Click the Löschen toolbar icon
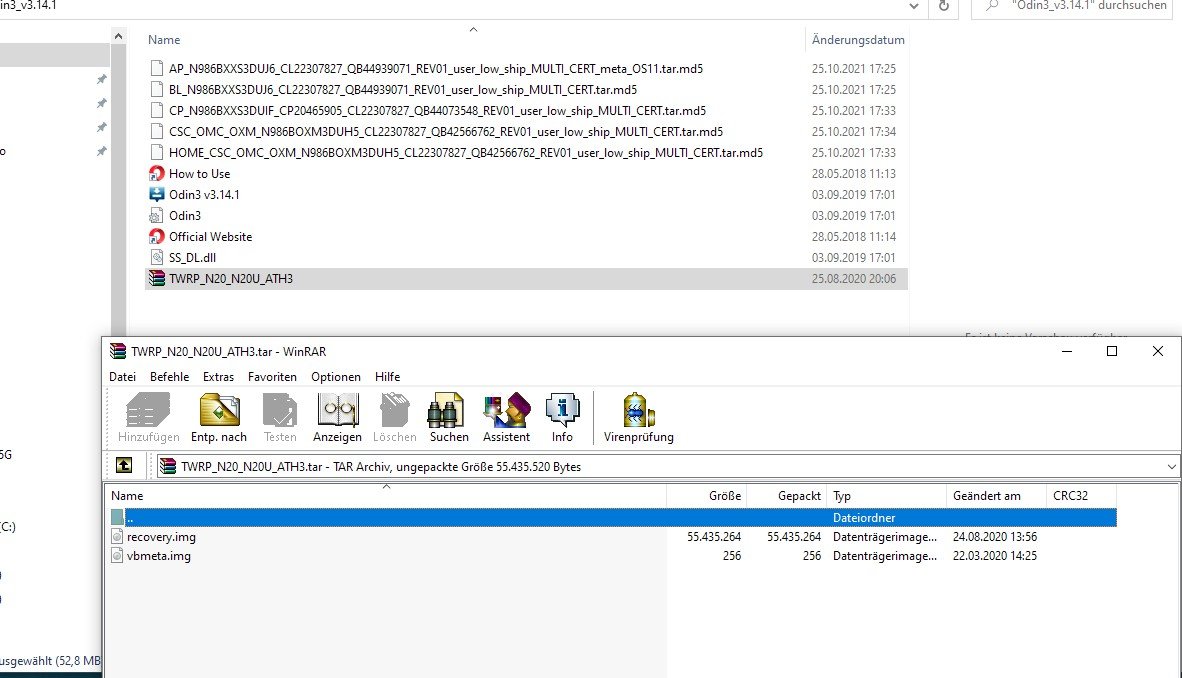 (x=394, y=410)
